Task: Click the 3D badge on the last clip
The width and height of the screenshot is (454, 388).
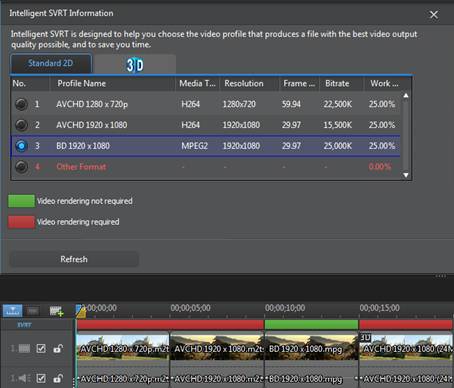Action: [x=365, y=338]
